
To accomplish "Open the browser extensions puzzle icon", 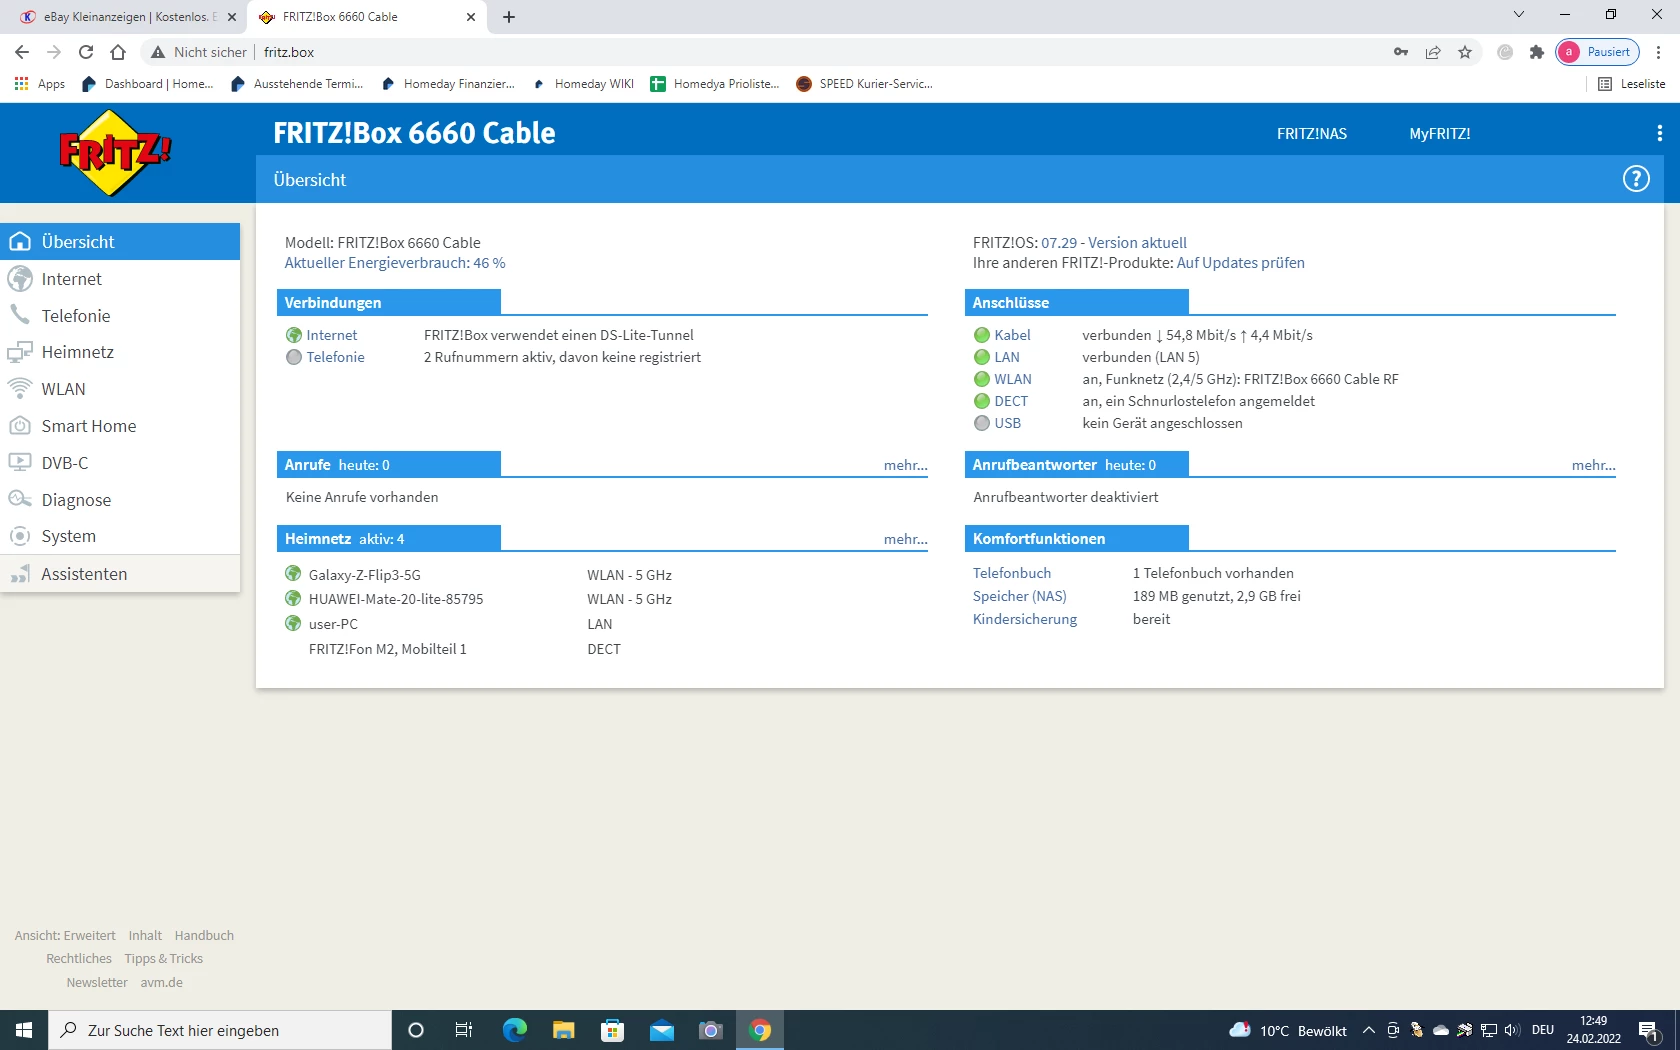I will pos(1537,52).
